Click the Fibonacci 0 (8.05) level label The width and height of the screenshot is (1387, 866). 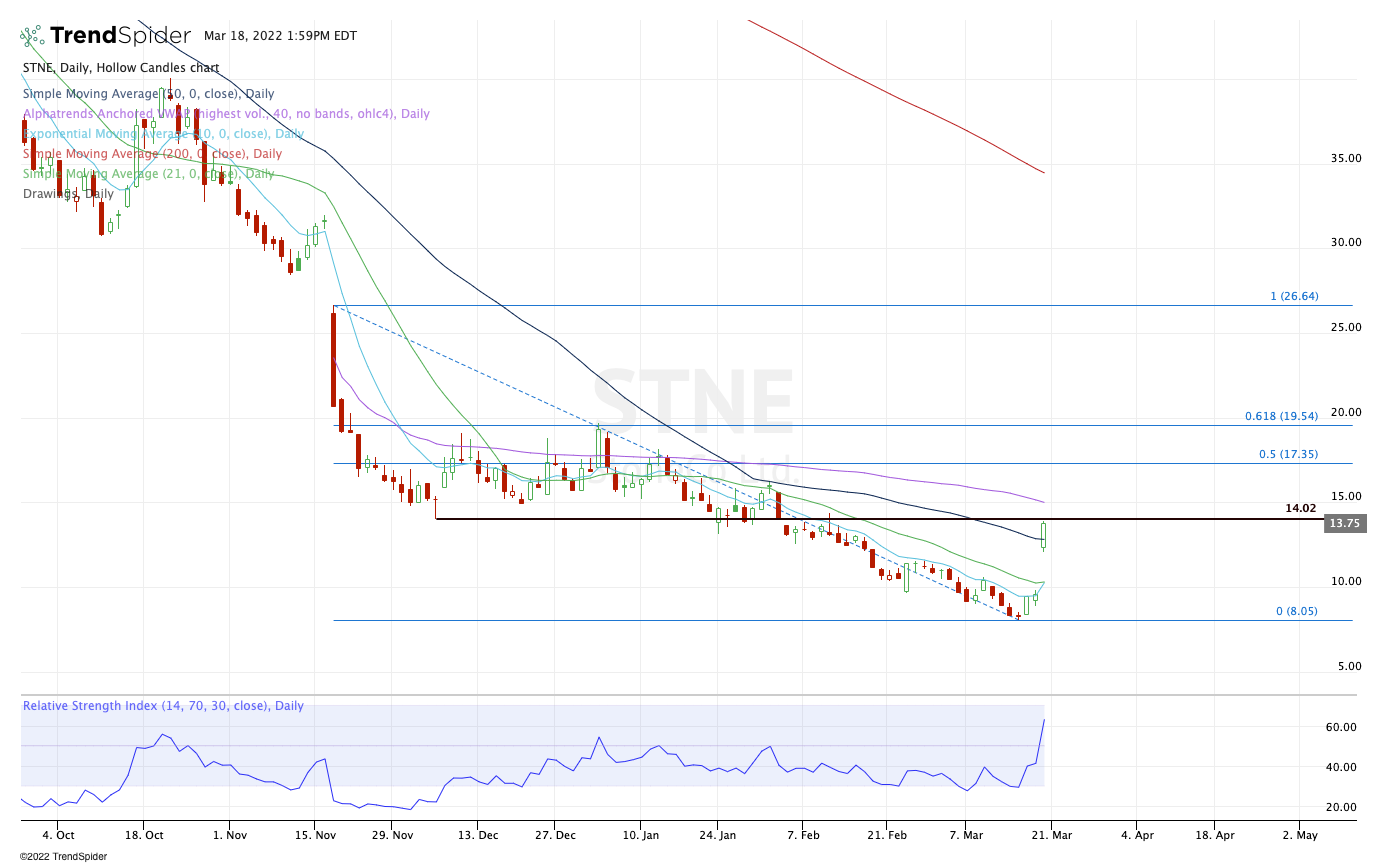tap(1296, 611)
